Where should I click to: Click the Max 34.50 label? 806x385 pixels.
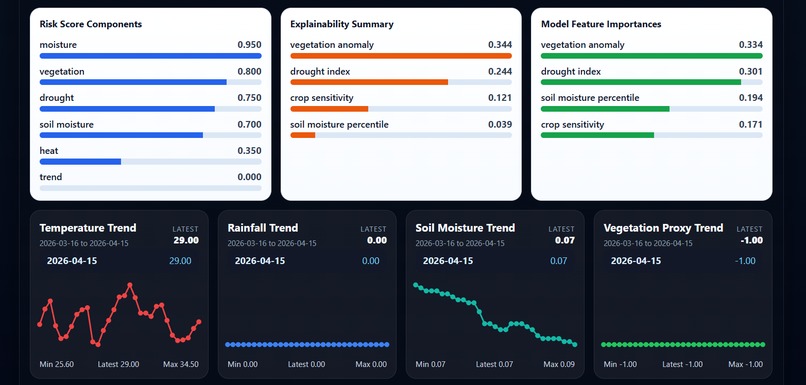tap(181, 364)
